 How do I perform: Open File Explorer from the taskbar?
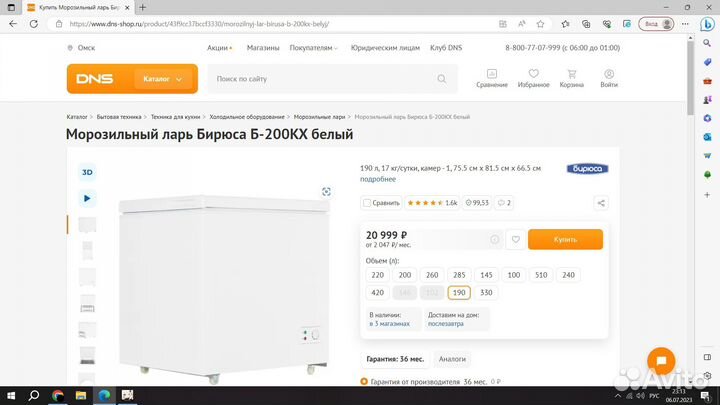coord(81,395)
